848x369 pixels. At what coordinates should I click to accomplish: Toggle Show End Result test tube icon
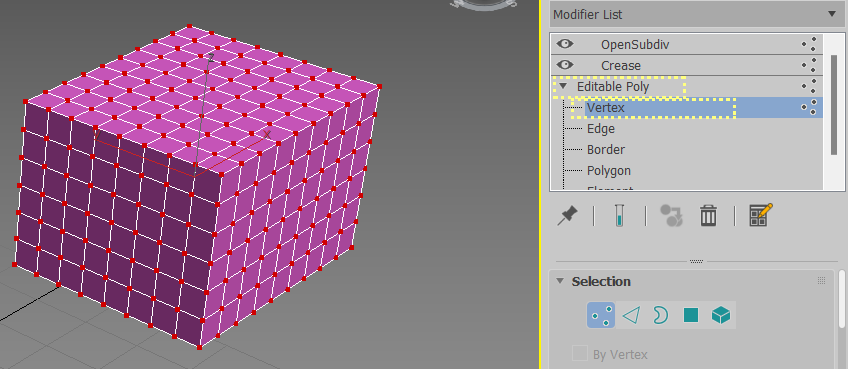(x=619, y=216)
